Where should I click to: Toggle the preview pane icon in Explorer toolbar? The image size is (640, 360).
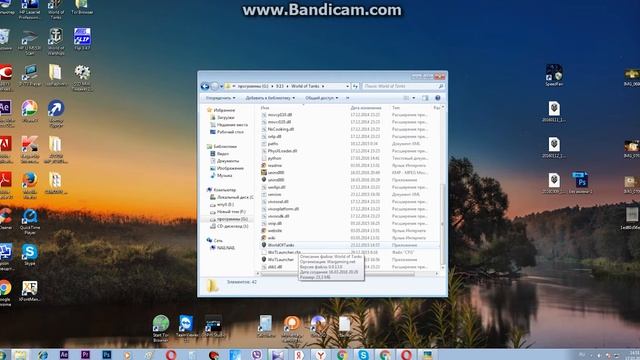pyautogui.click(x=425, y=98)
